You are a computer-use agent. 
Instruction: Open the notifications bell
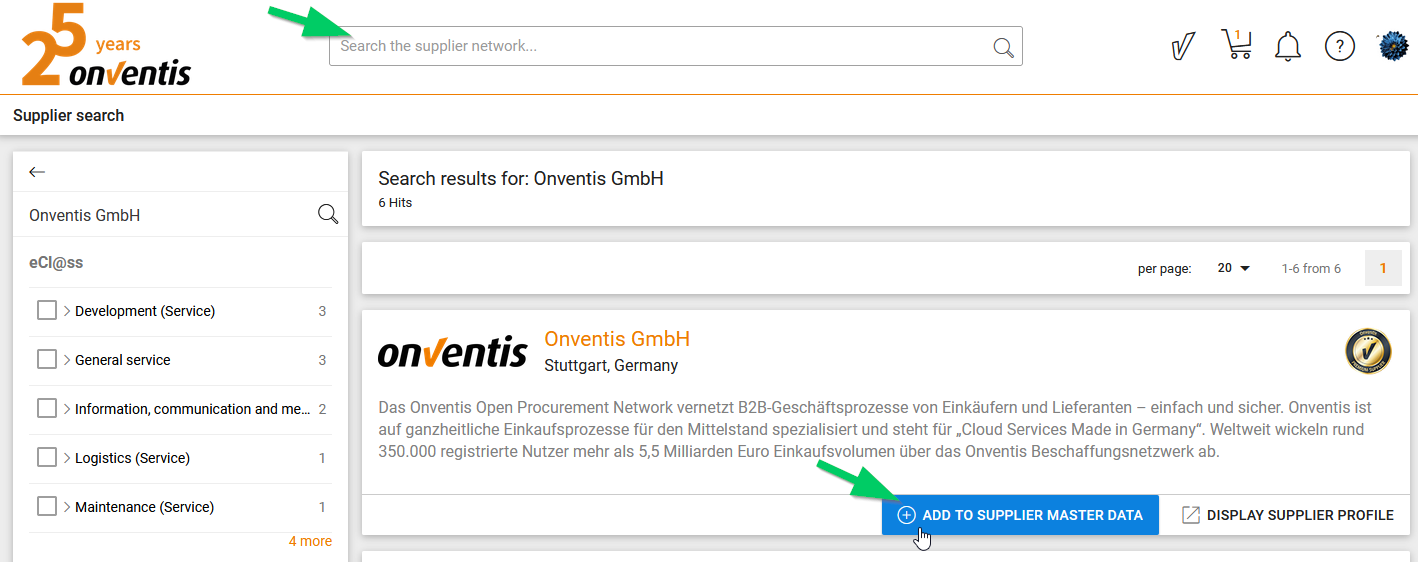click(1288, 46)
